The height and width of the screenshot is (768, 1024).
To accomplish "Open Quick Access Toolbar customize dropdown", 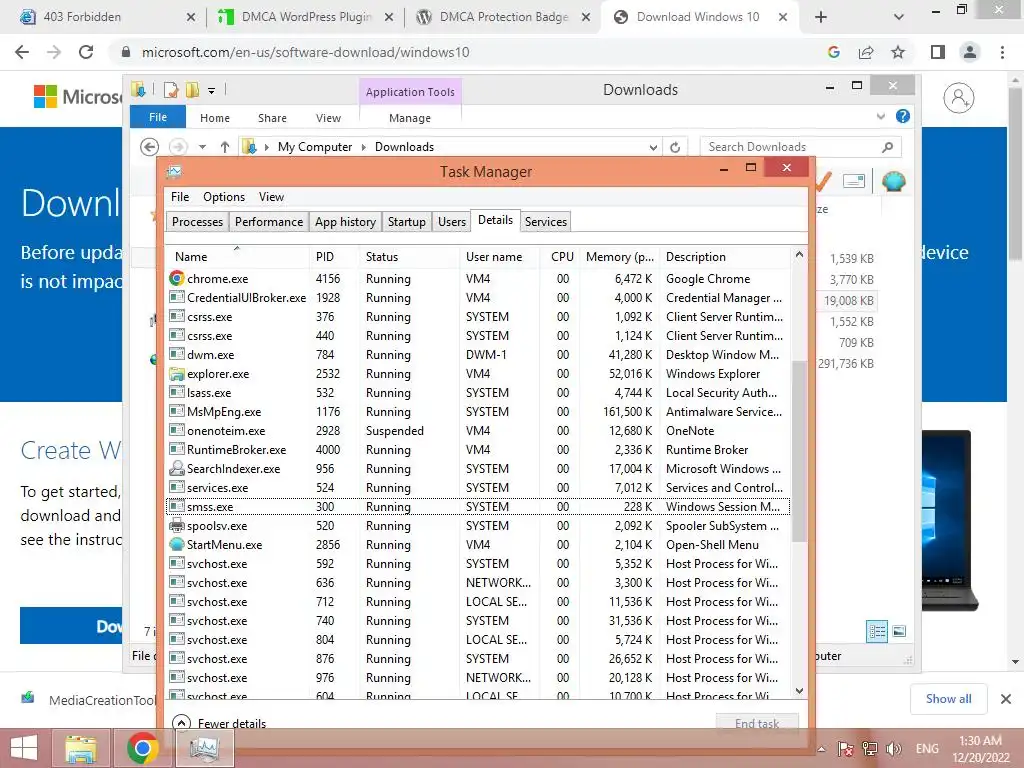I will tap(212, 91).
